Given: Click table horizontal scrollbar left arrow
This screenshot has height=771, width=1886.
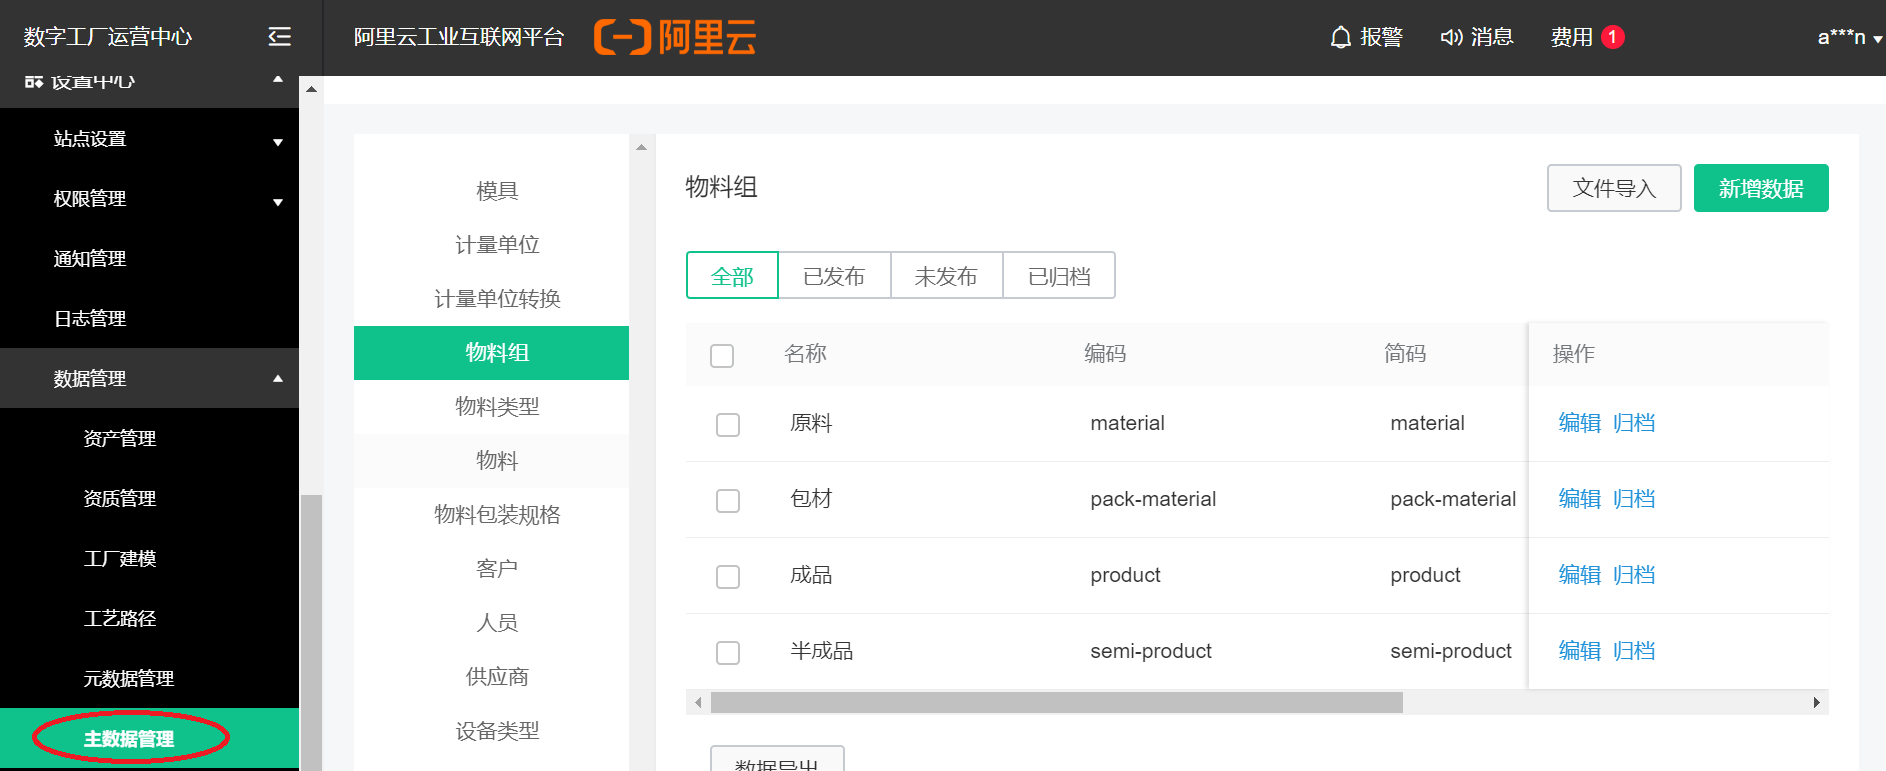Looking at the screenshot, I should [698, 702].
